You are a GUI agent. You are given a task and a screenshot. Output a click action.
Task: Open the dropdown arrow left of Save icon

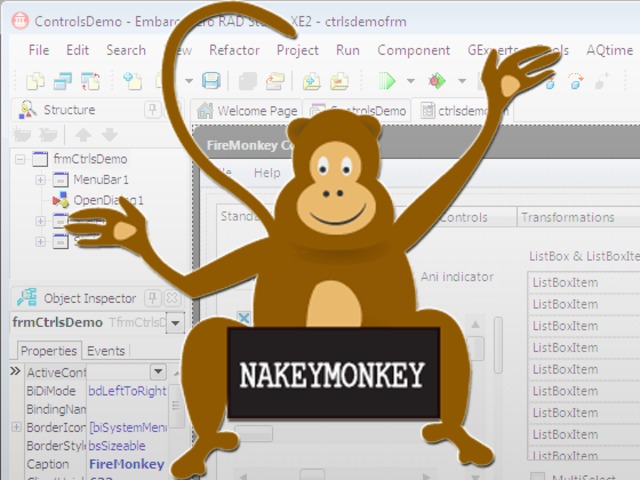(189, 81)
